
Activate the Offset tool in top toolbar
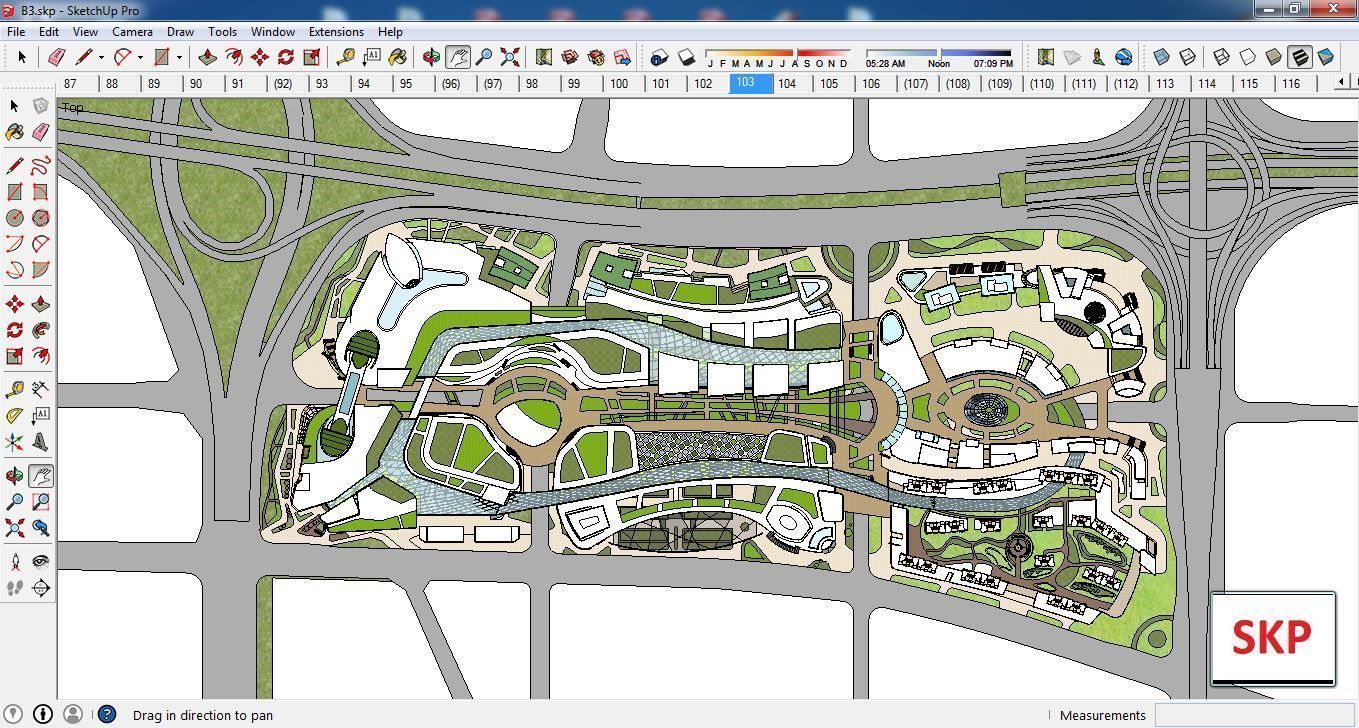[x=233, y=57]
